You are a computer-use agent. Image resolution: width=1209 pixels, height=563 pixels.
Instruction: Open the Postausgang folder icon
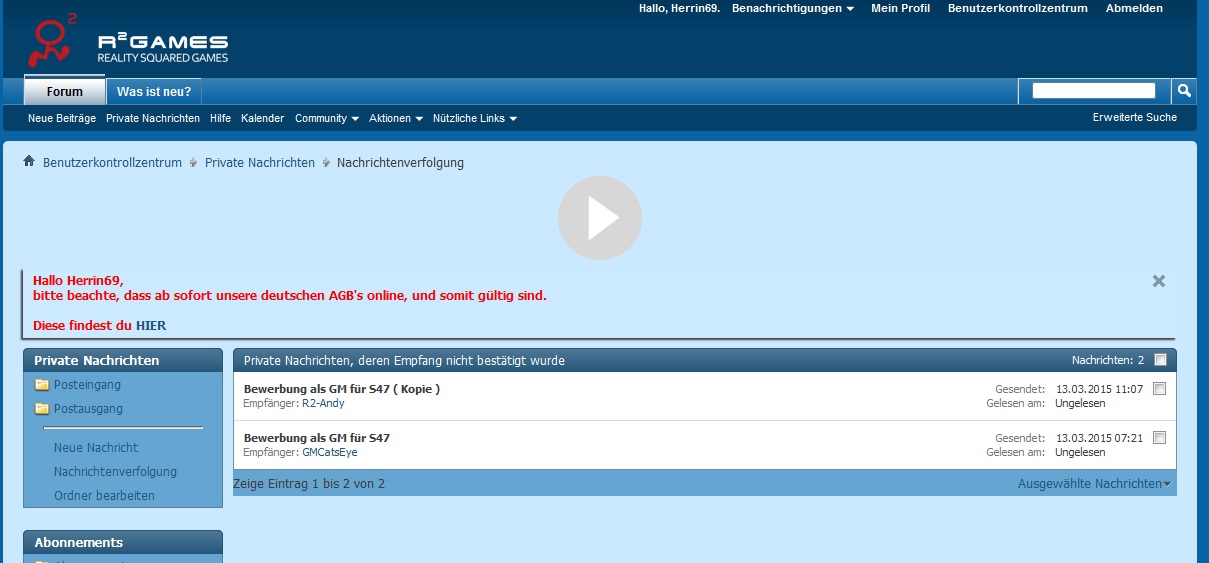pos(42,409)
